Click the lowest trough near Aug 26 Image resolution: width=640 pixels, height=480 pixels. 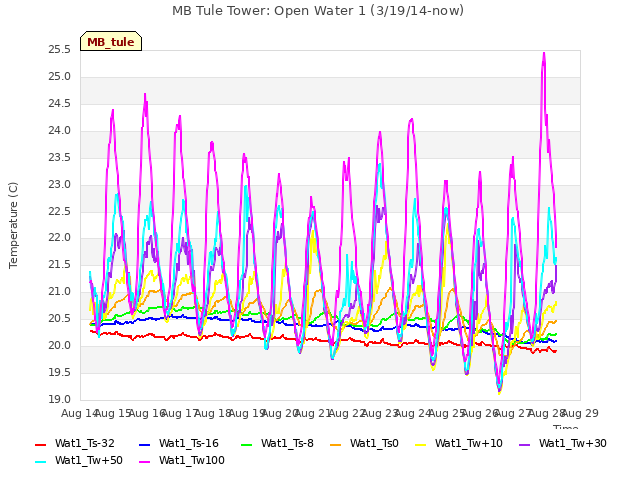499,392
